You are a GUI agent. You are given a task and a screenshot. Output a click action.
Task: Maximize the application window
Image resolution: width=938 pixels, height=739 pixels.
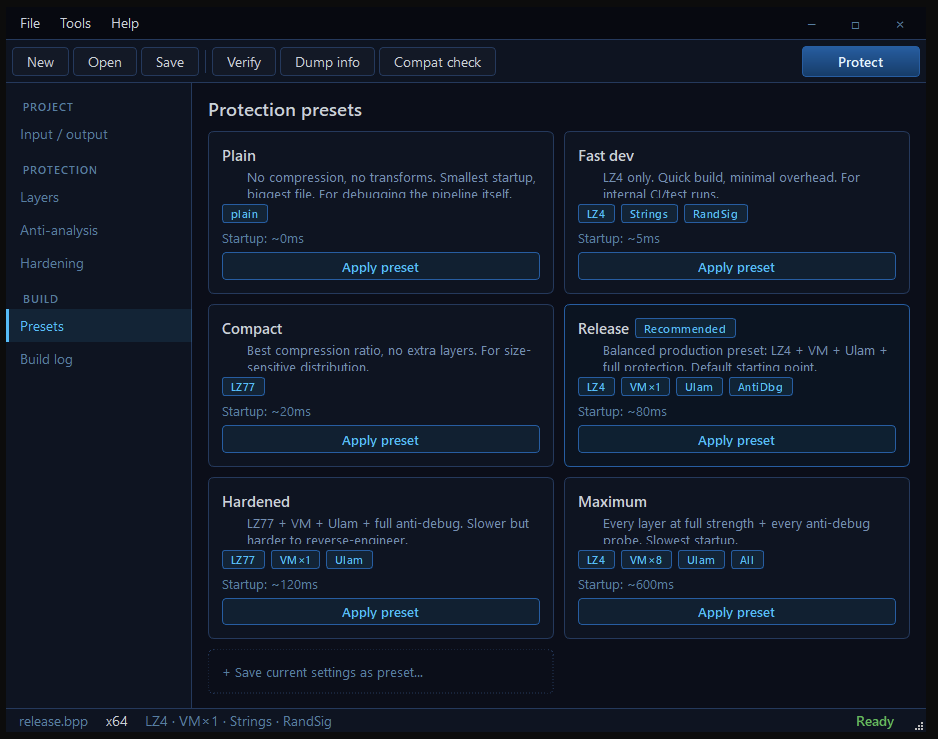(x=855, y=25)
